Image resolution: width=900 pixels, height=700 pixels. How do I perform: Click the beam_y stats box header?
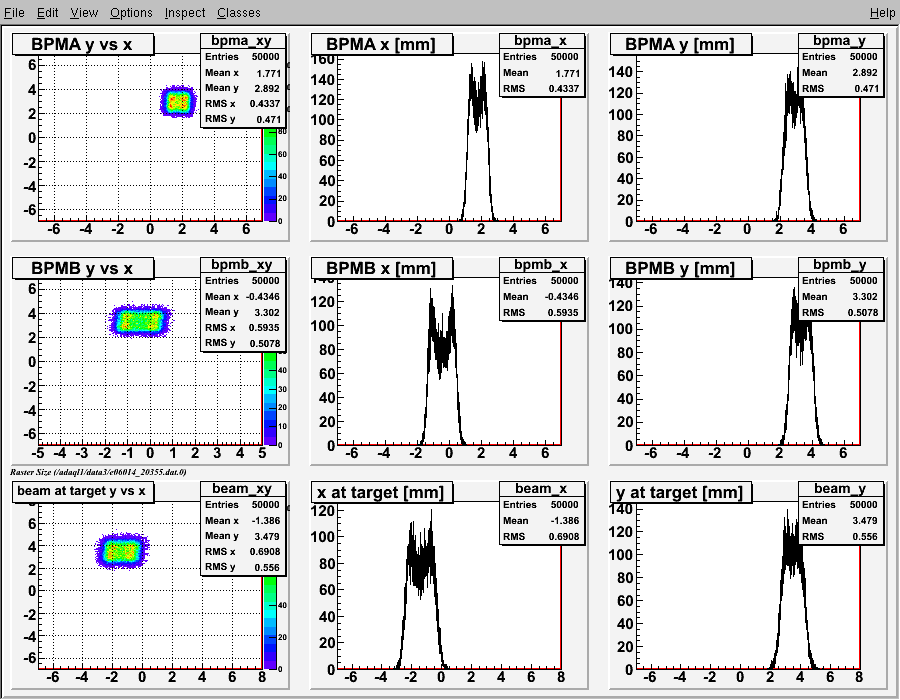(x=840, y=488)
